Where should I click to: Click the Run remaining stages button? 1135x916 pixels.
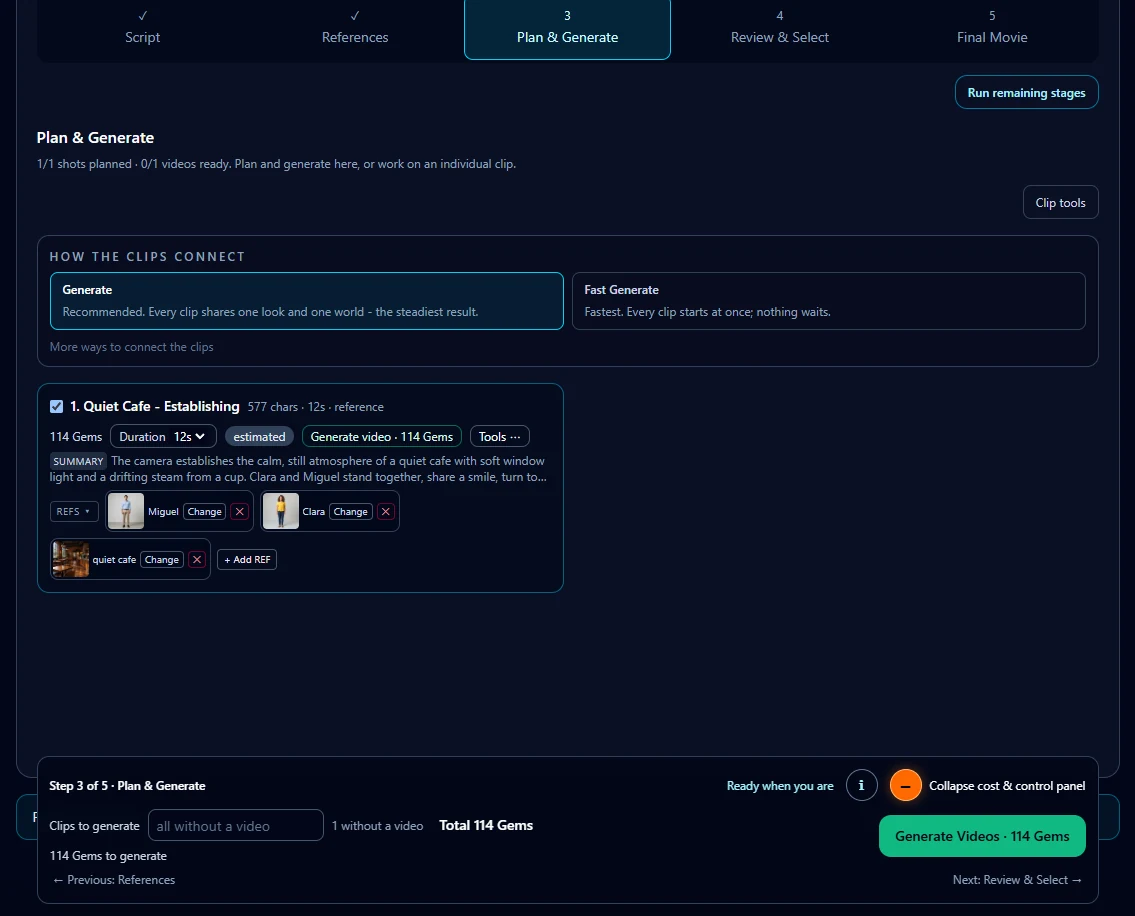coord(1026,93)
